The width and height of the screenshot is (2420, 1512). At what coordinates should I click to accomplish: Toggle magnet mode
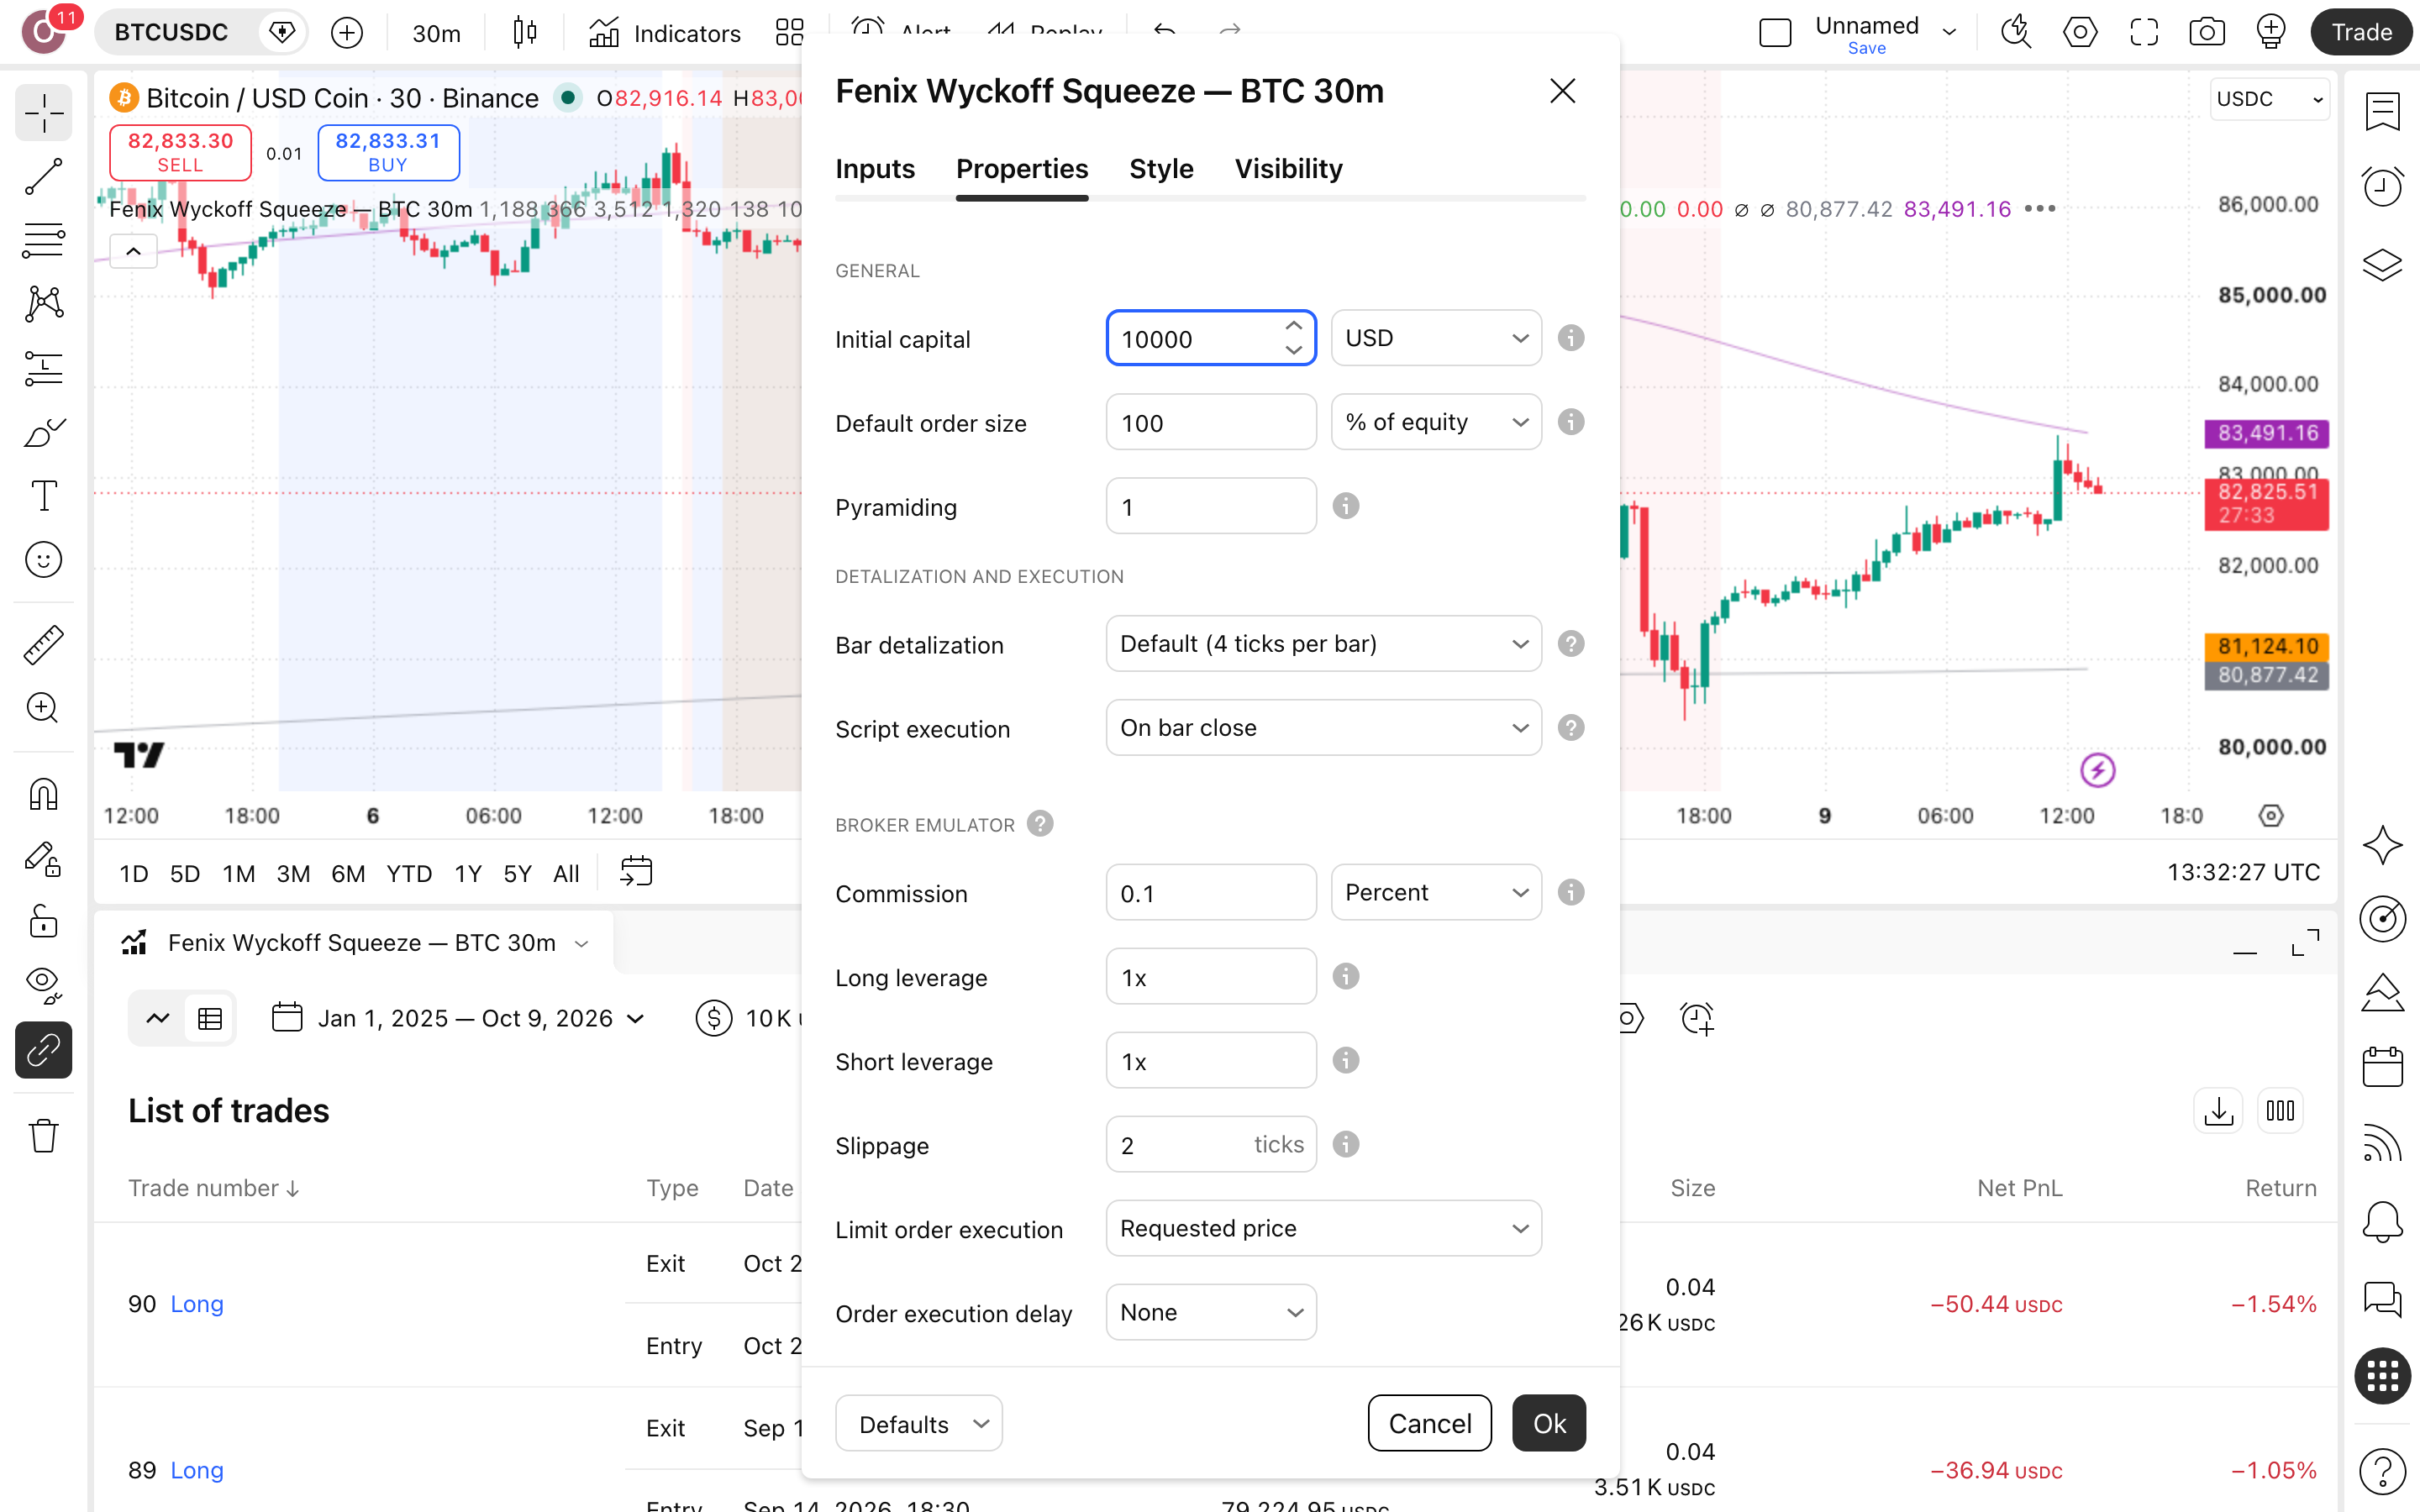tap(43, 795)
